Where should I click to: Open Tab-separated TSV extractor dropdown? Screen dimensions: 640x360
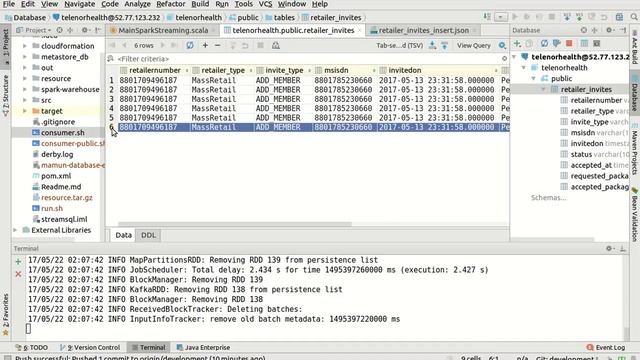[400, 45]
